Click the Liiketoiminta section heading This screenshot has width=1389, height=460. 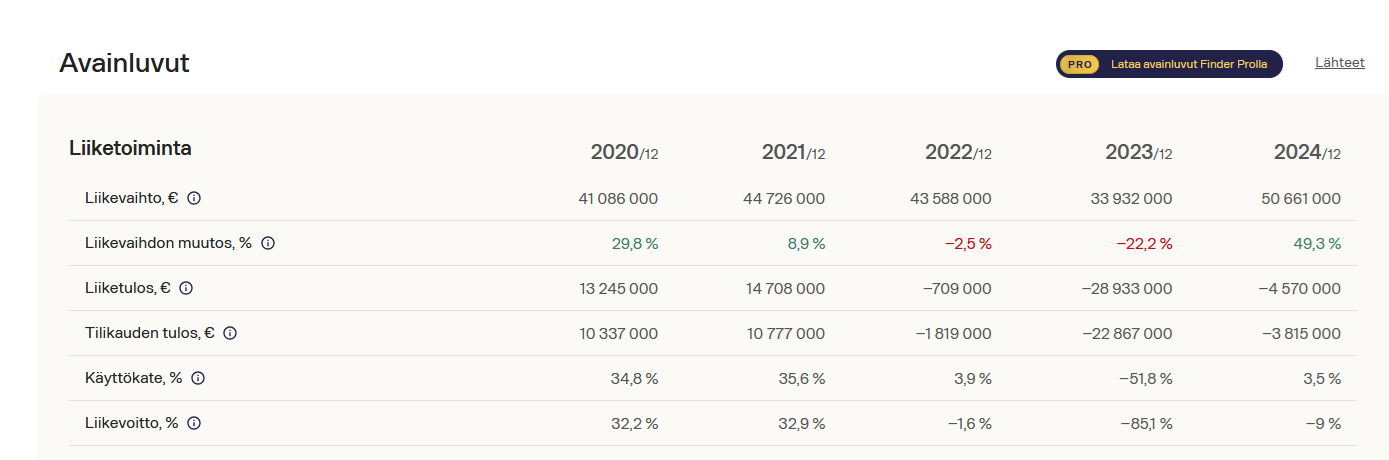(130, 148)
